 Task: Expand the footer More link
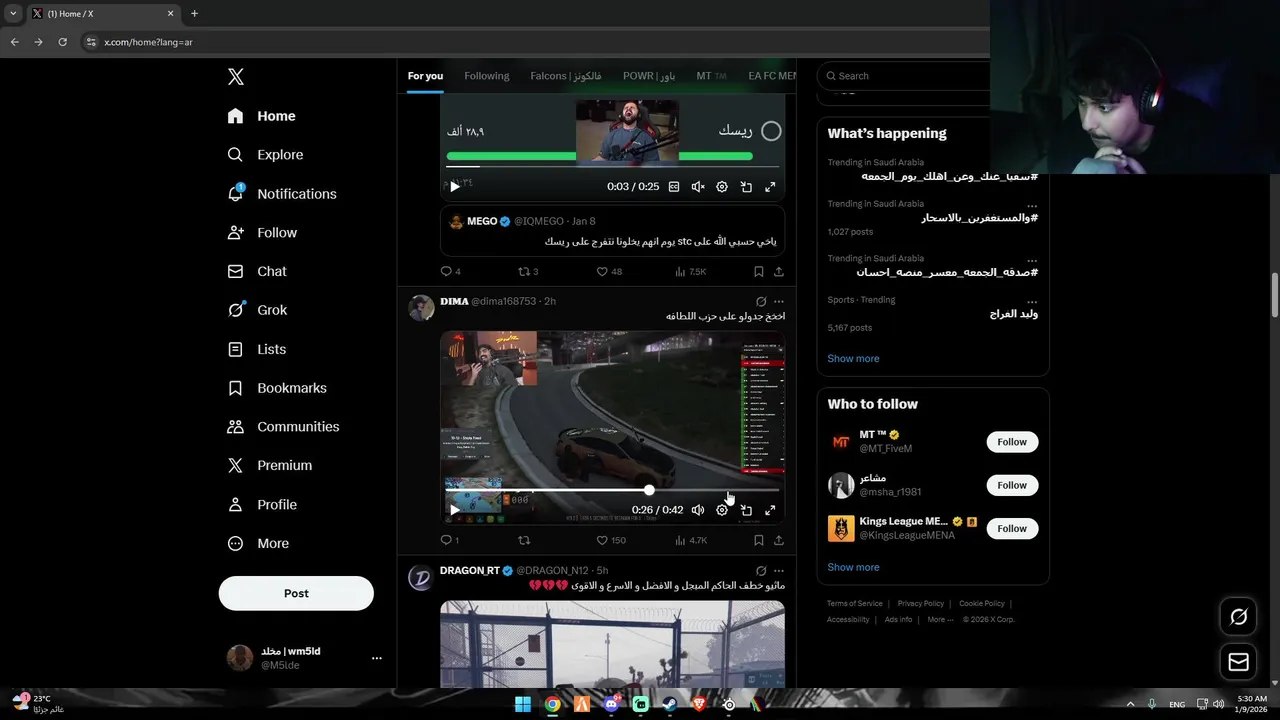939,619
